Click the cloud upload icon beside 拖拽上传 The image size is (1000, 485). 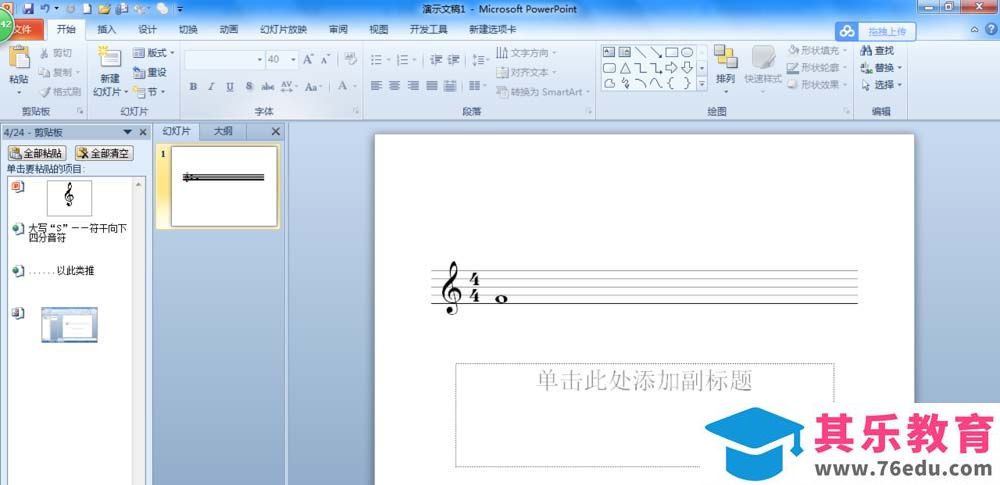[x=847, y=31]
